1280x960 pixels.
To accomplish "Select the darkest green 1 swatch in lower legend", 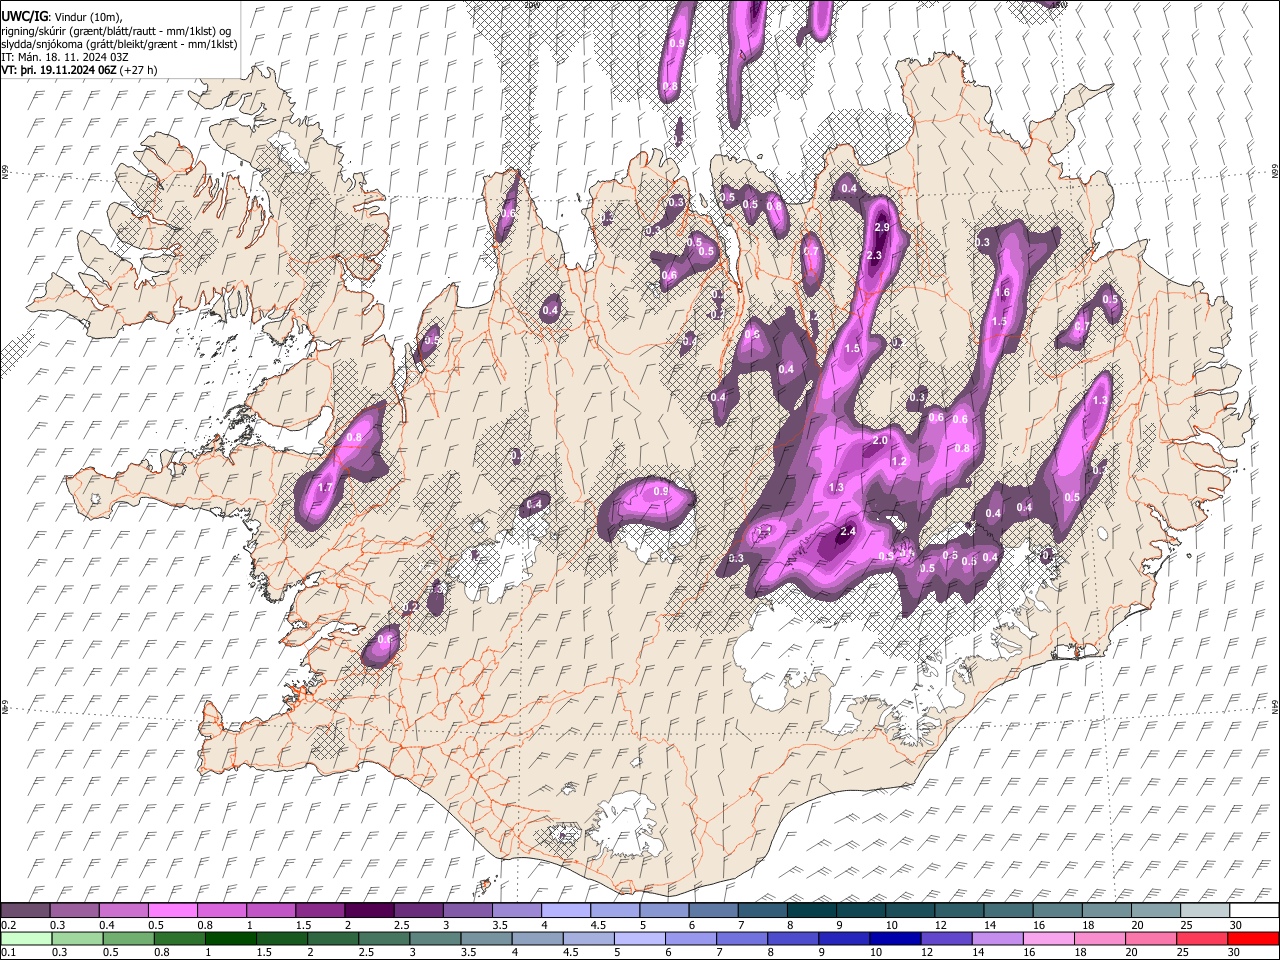I will coord(230,938).
